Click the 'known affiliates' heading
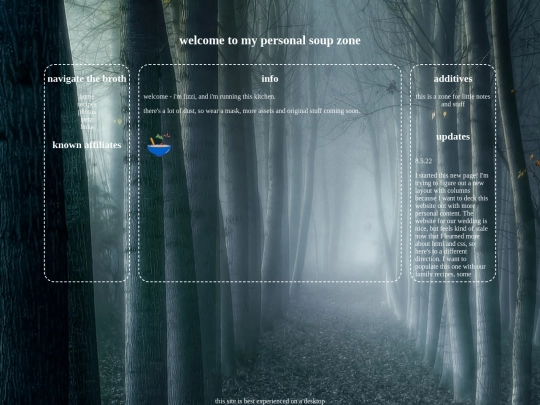This screenshot has width=540, height=405. tap(87, 145)
